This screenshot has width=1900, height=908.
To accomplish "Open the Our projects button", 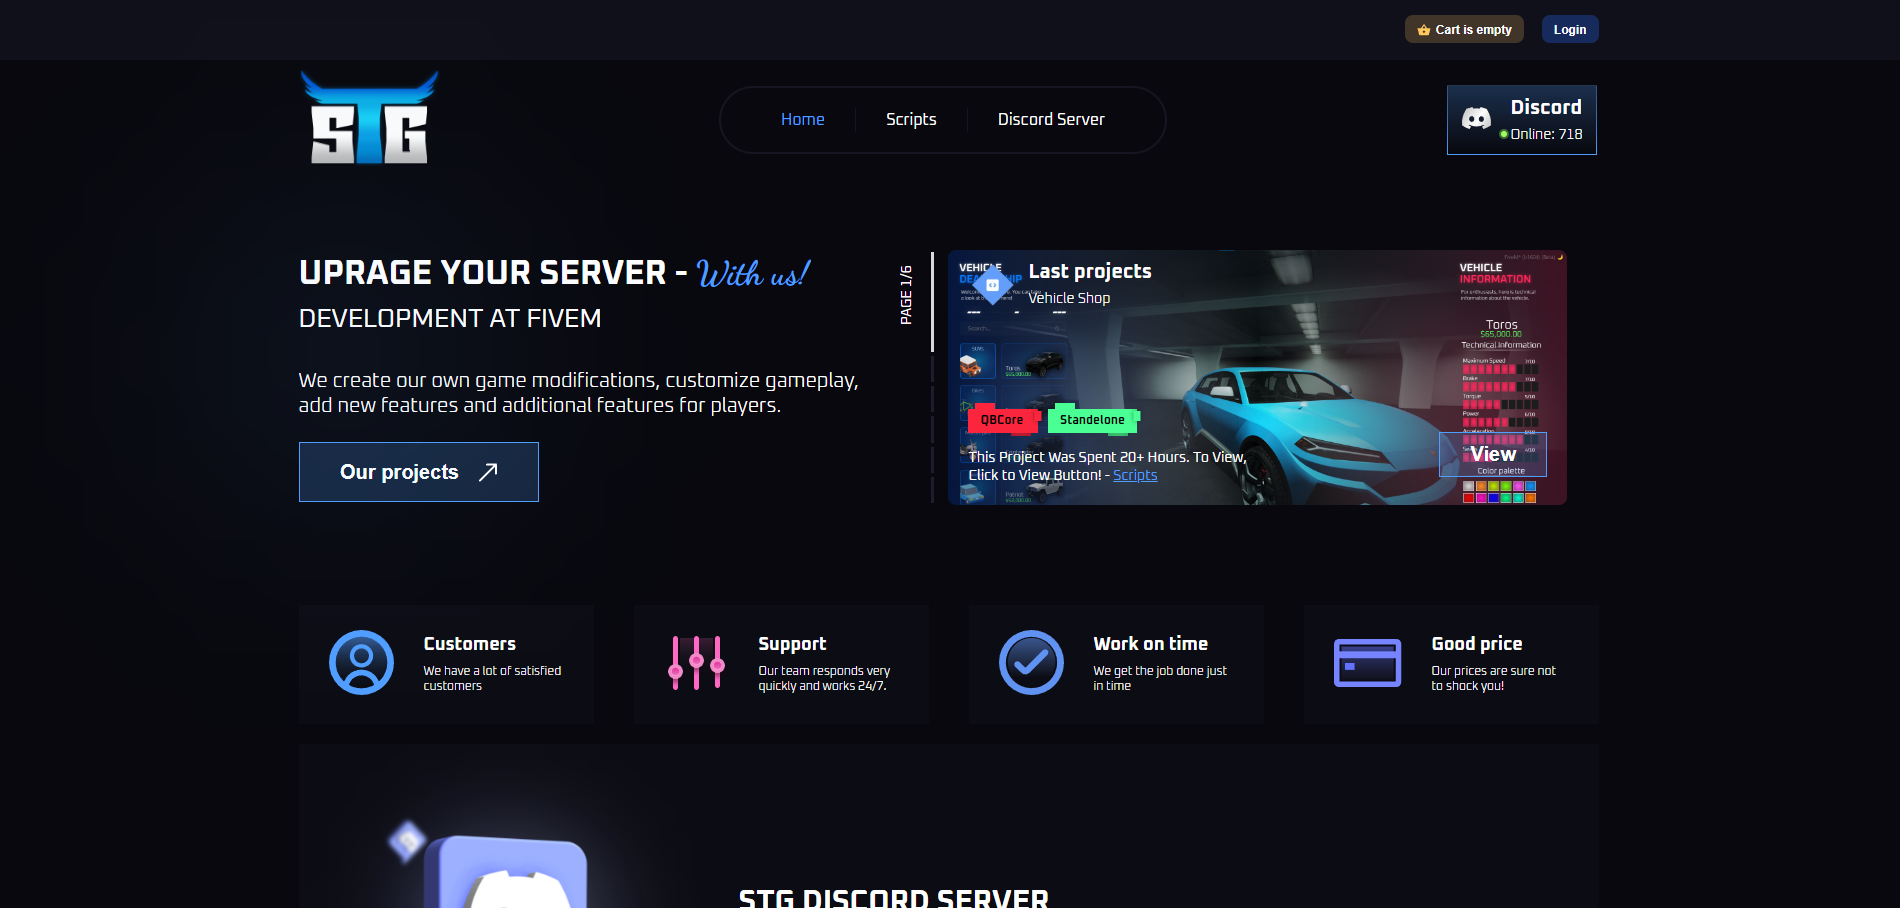I will pos(419,472).
